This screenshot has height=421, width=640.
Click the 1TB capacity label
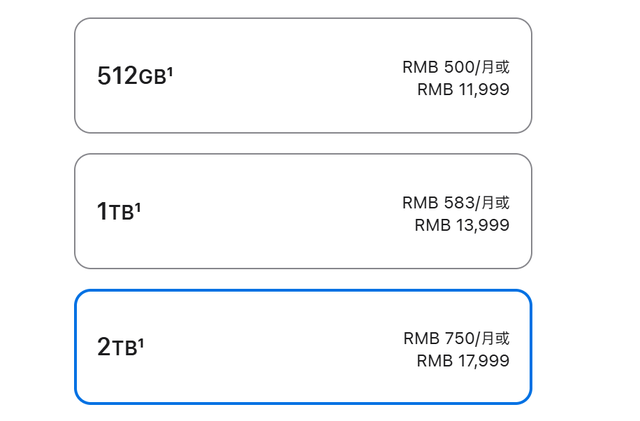click(115, 212)
